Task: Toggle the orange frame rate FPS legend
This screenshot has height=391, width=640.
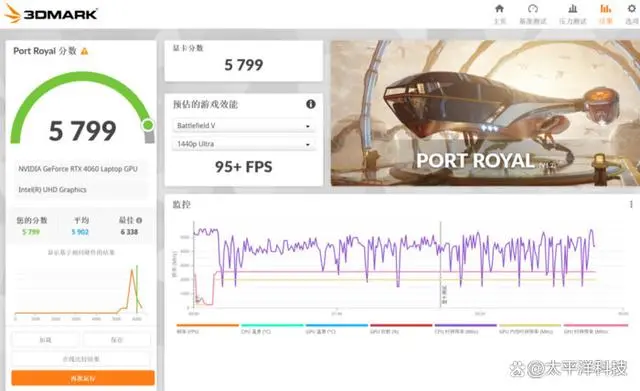Action: tap(207, 329)
